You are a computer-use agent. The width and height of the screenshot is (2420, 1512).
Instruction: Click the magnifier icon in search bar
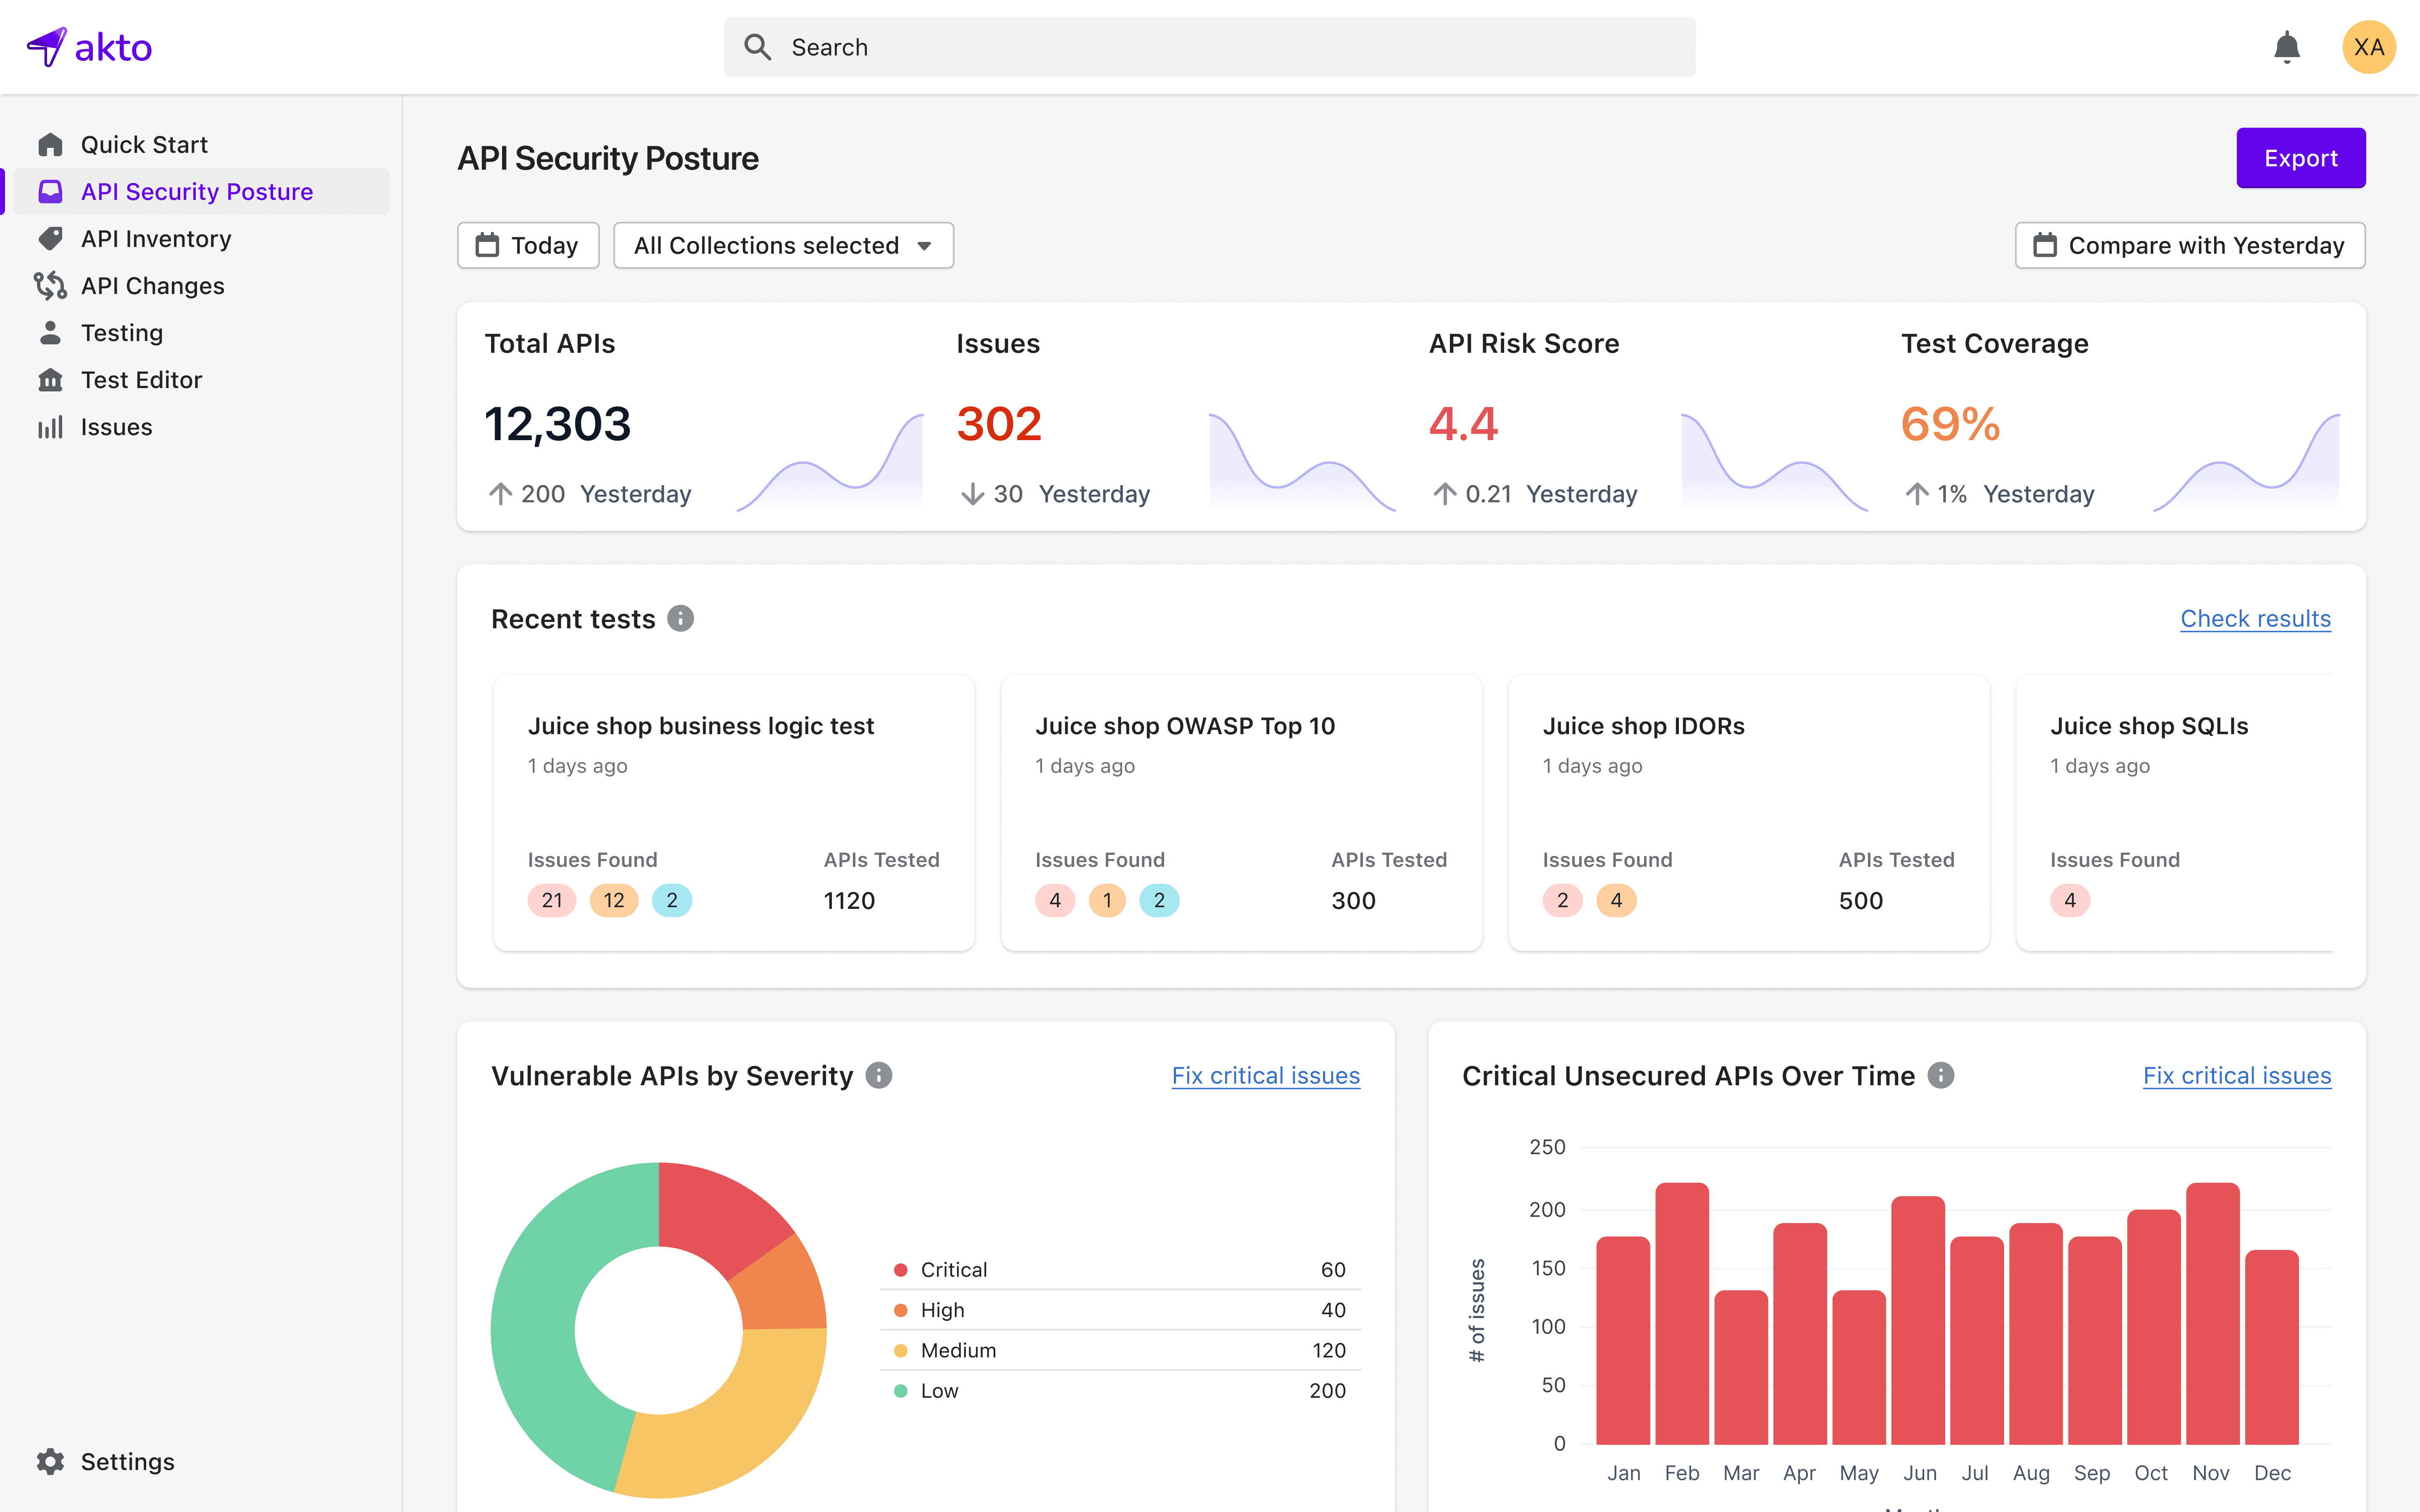coord(758,47)
